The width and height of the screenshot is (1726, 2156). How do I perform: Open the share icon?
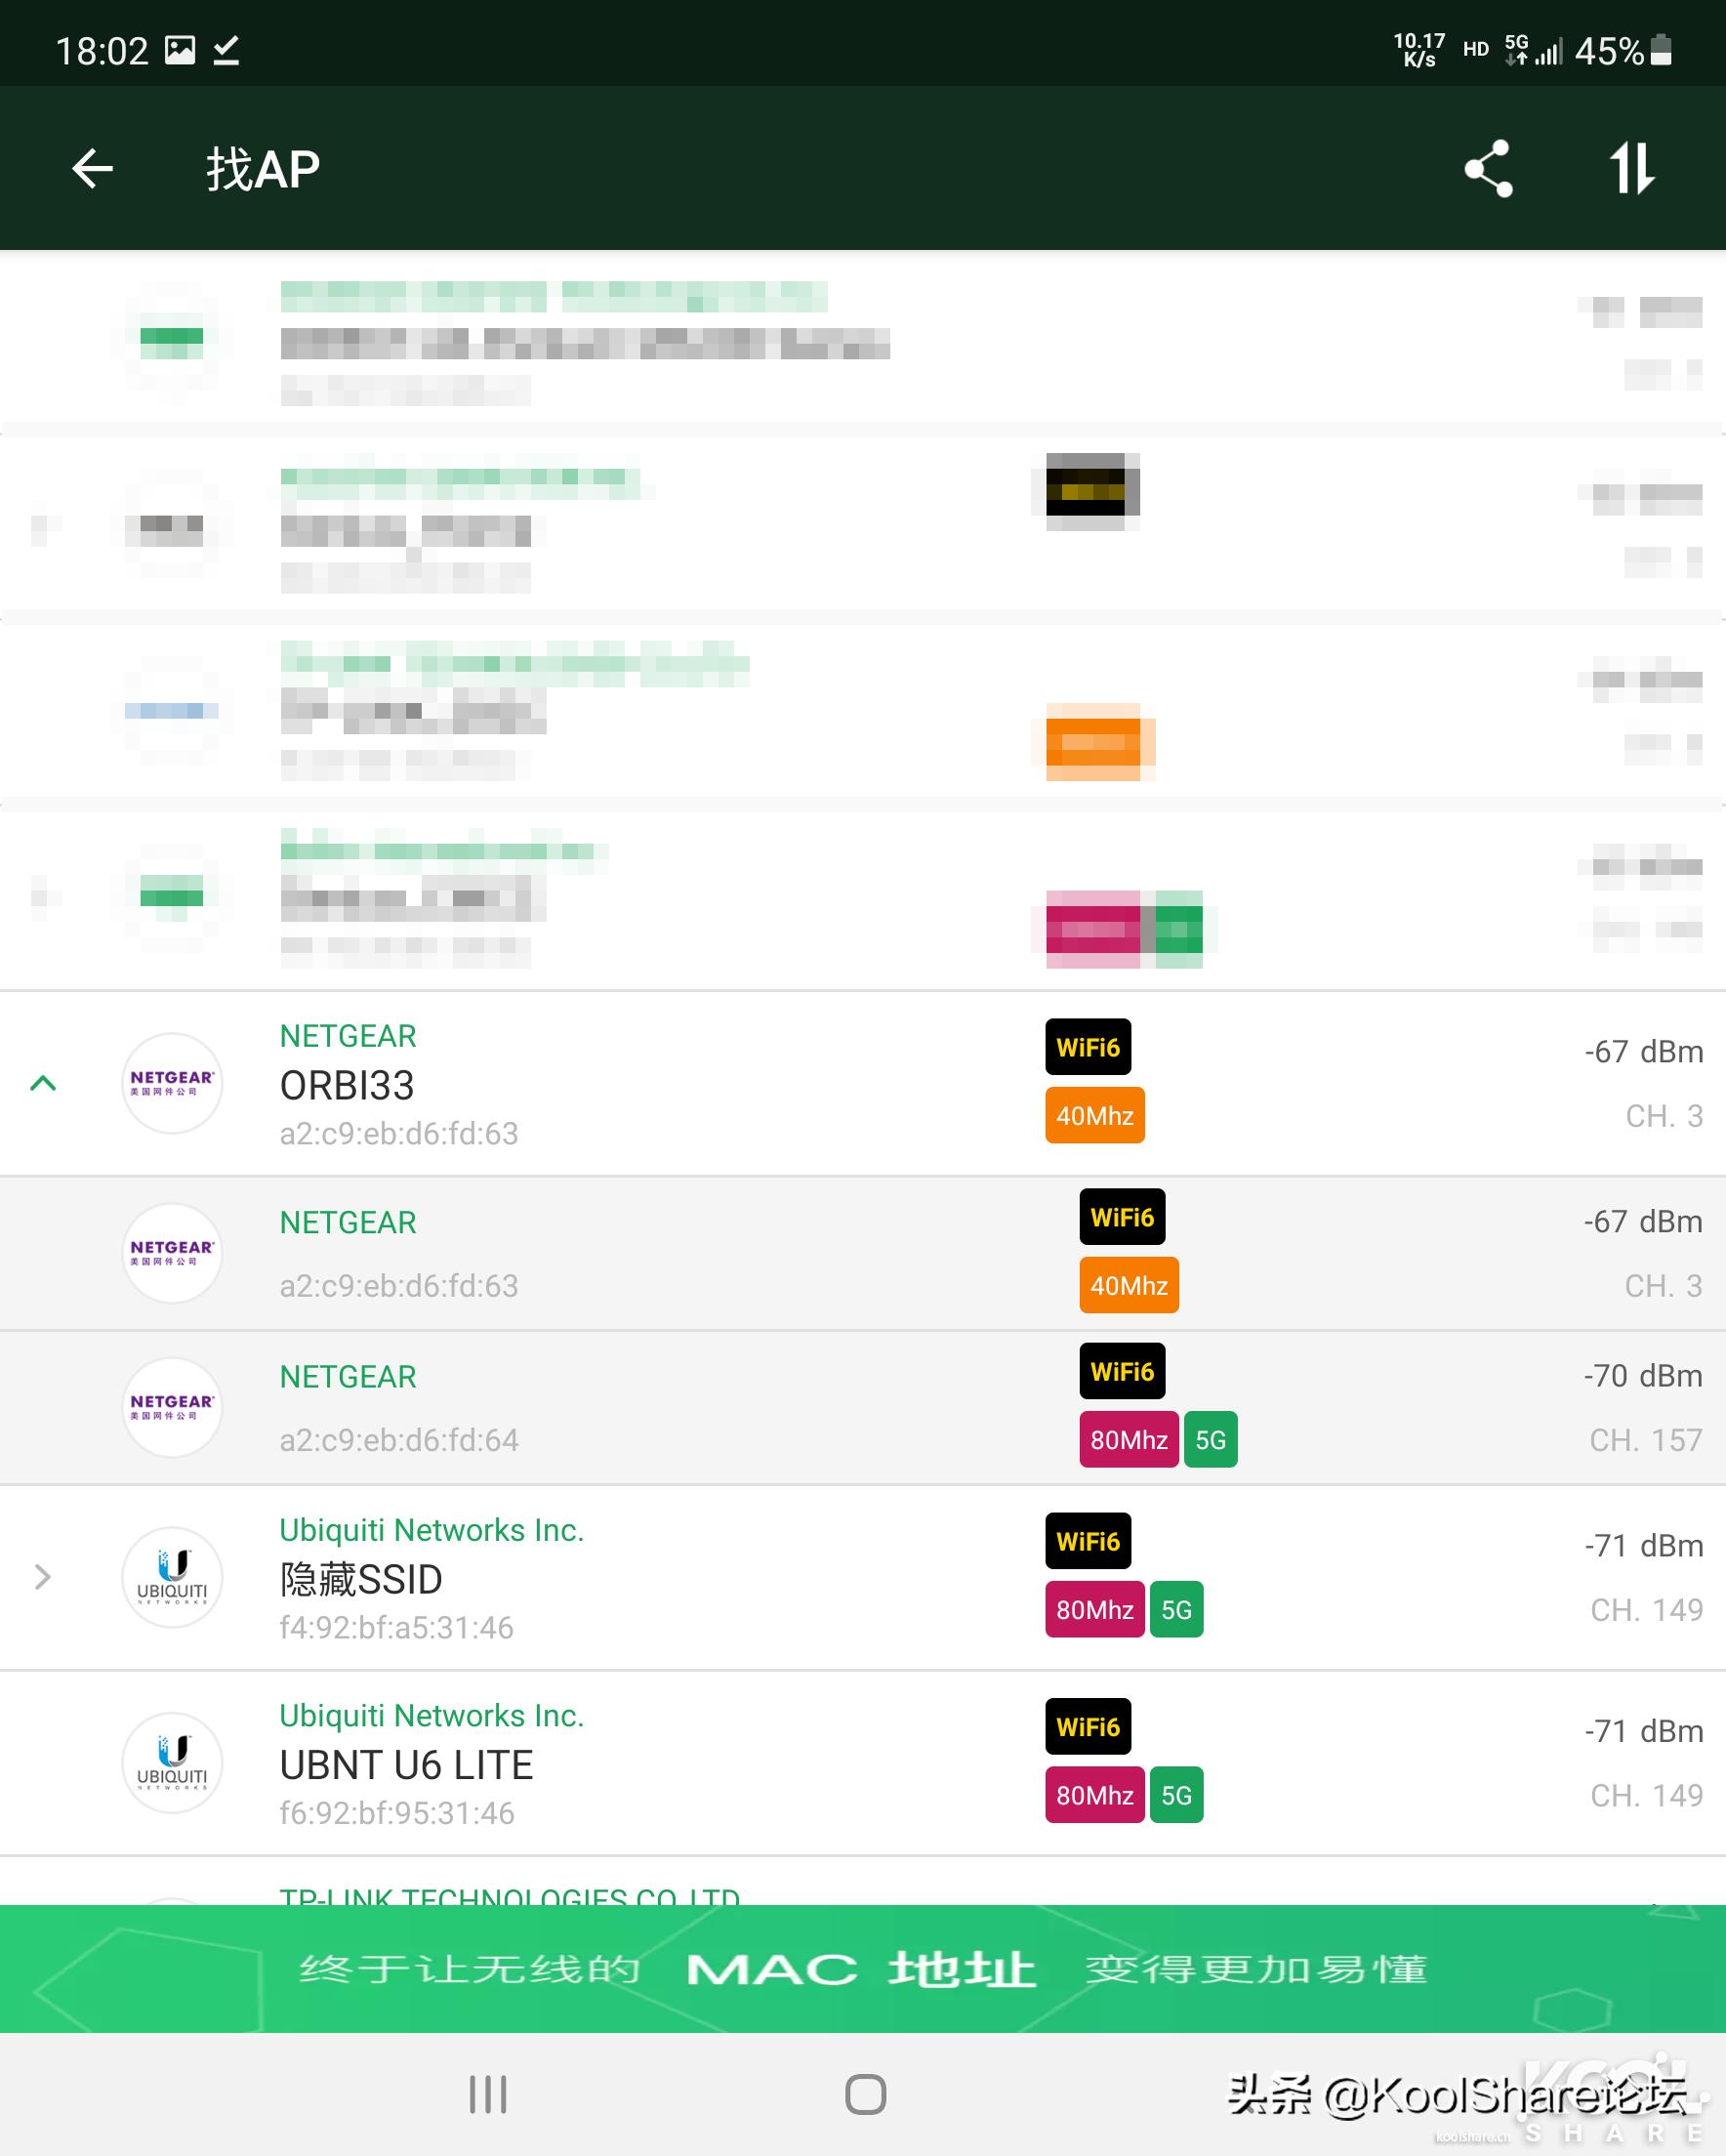[1488, 168]
